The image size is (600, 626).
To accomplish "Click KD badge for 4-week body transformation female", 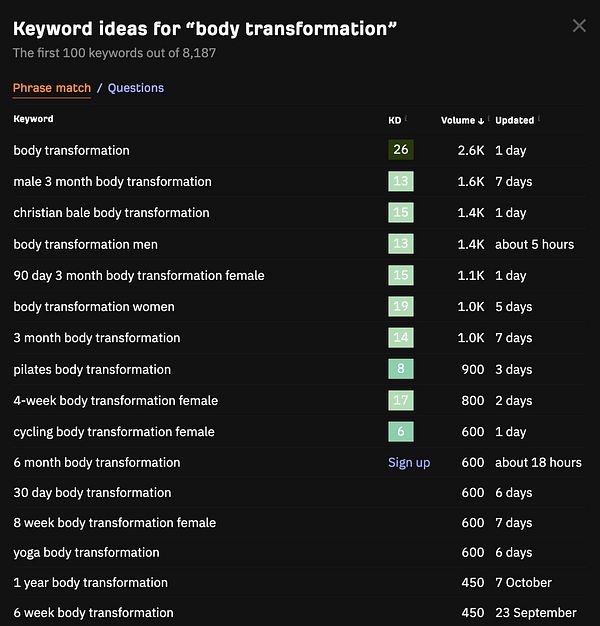I will click(x=400, y=401).
